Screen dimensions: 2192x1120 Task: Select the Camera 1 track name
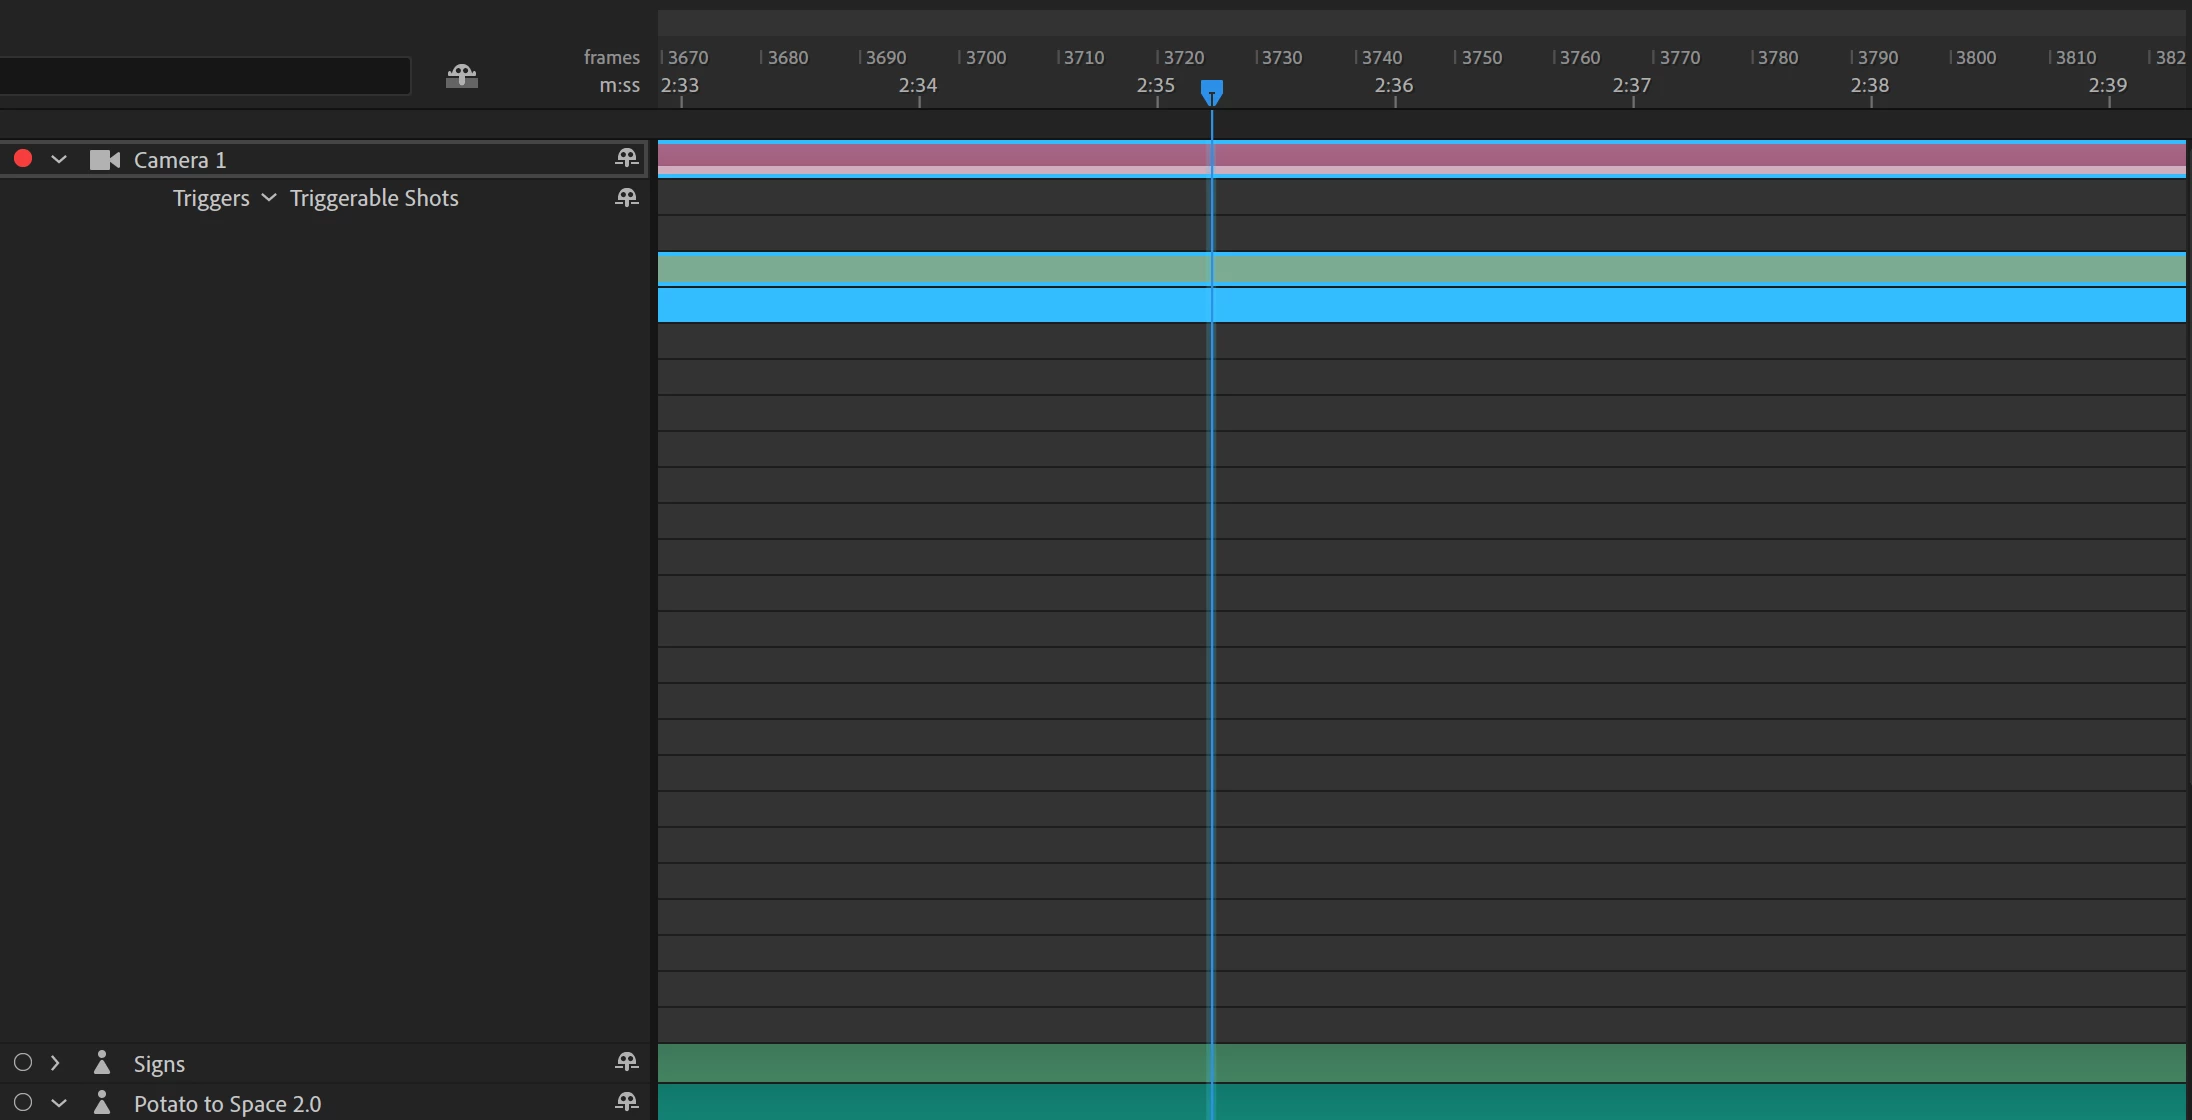click(180, 160)
